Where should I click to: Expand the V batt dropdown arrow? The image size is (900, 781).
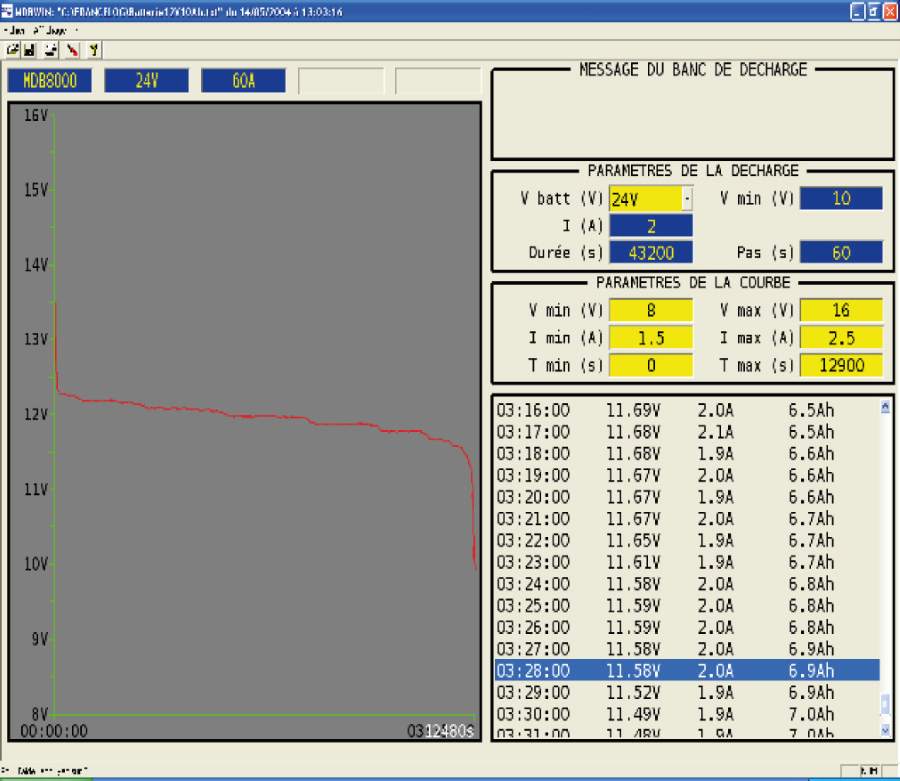point(687,199)
